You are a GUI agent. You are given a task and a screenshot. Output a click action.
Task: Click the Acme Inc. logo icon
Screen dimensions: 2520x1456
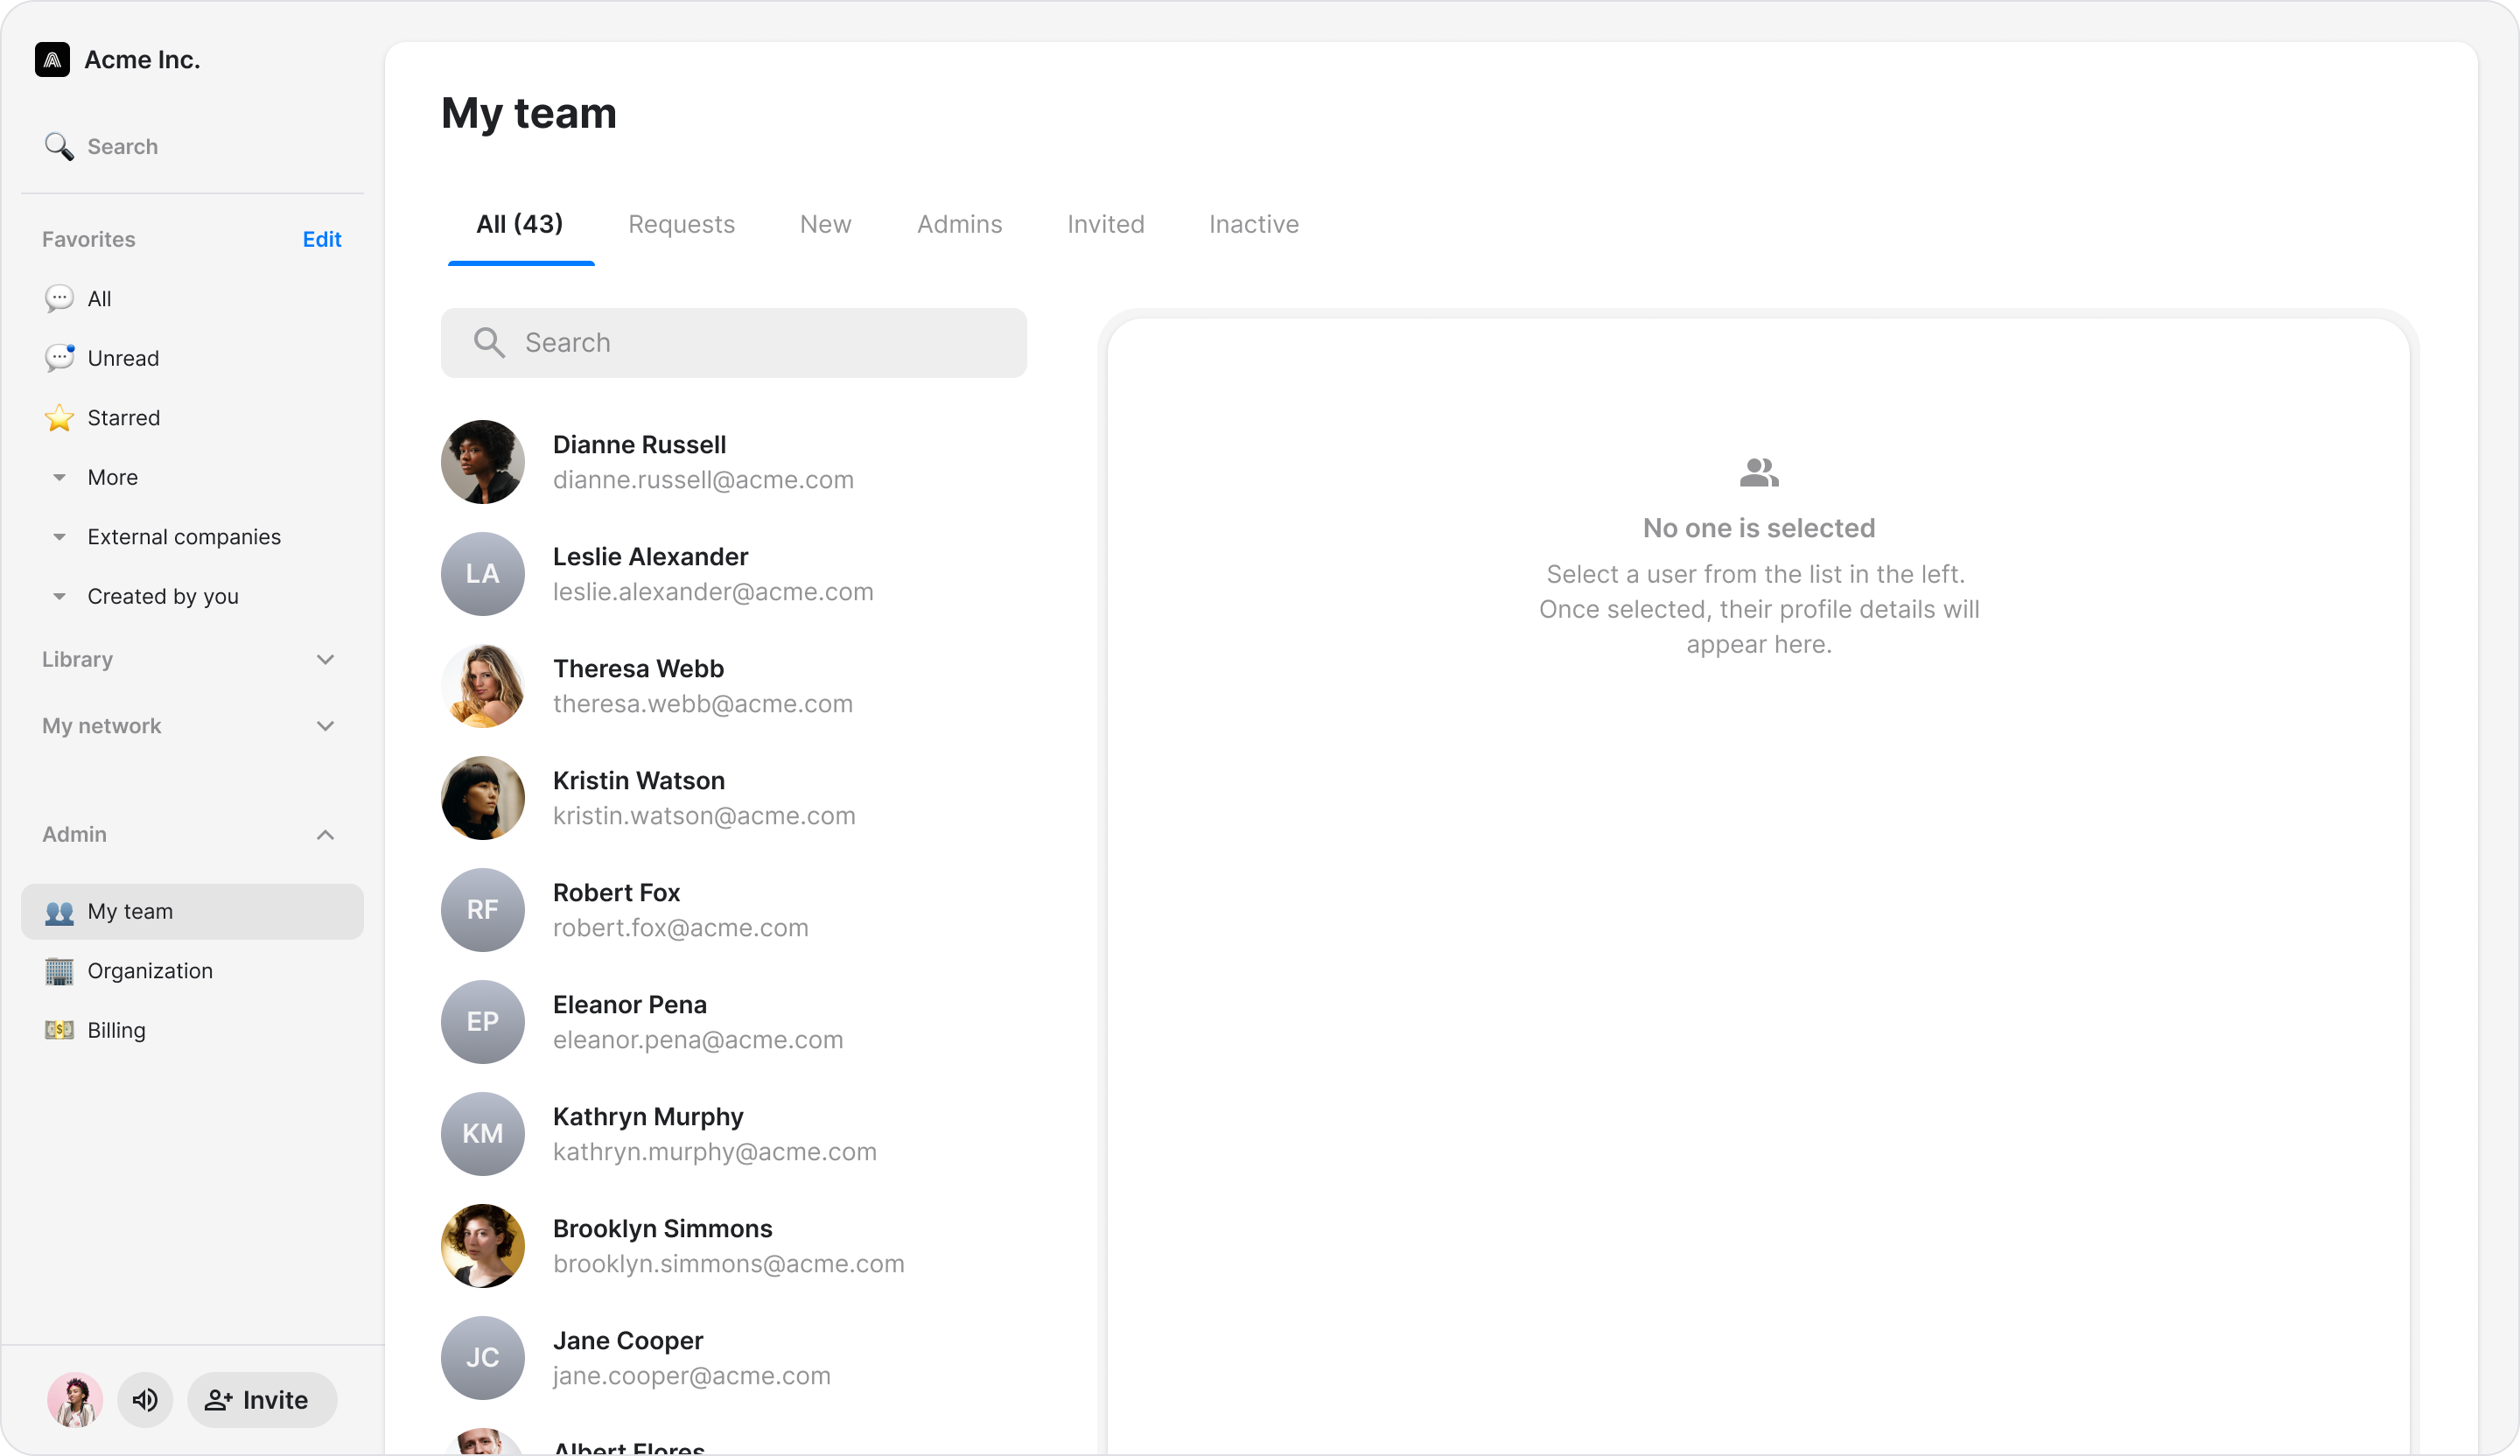coord(52,60)
